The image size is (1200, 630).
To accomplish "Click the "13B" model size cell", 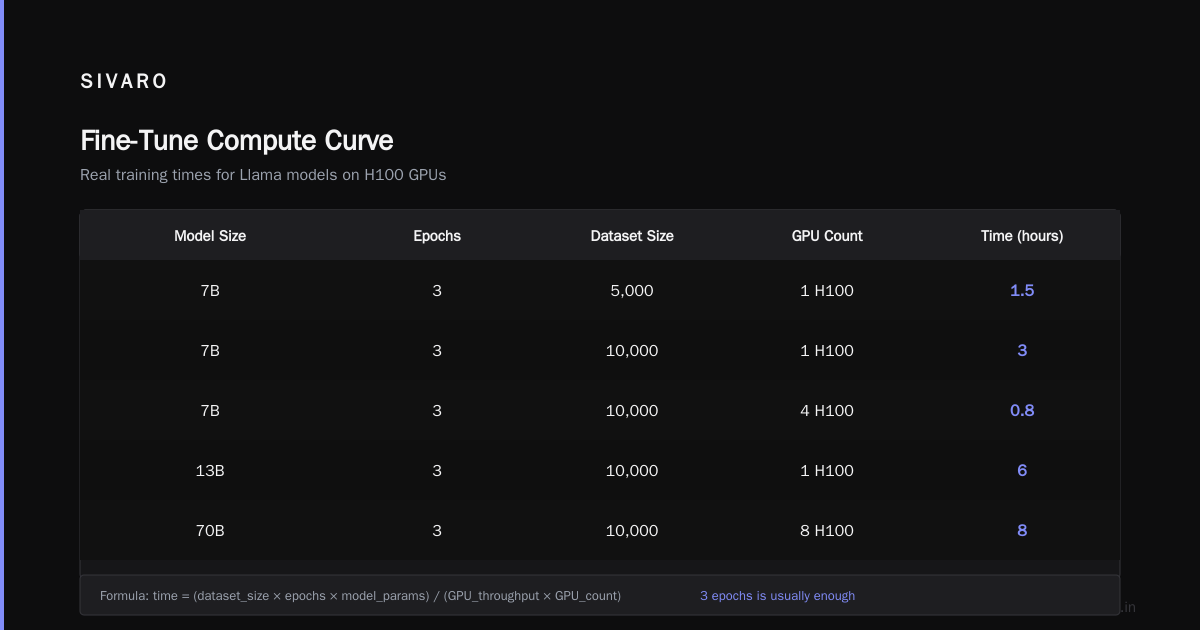I will pos(210,471).
